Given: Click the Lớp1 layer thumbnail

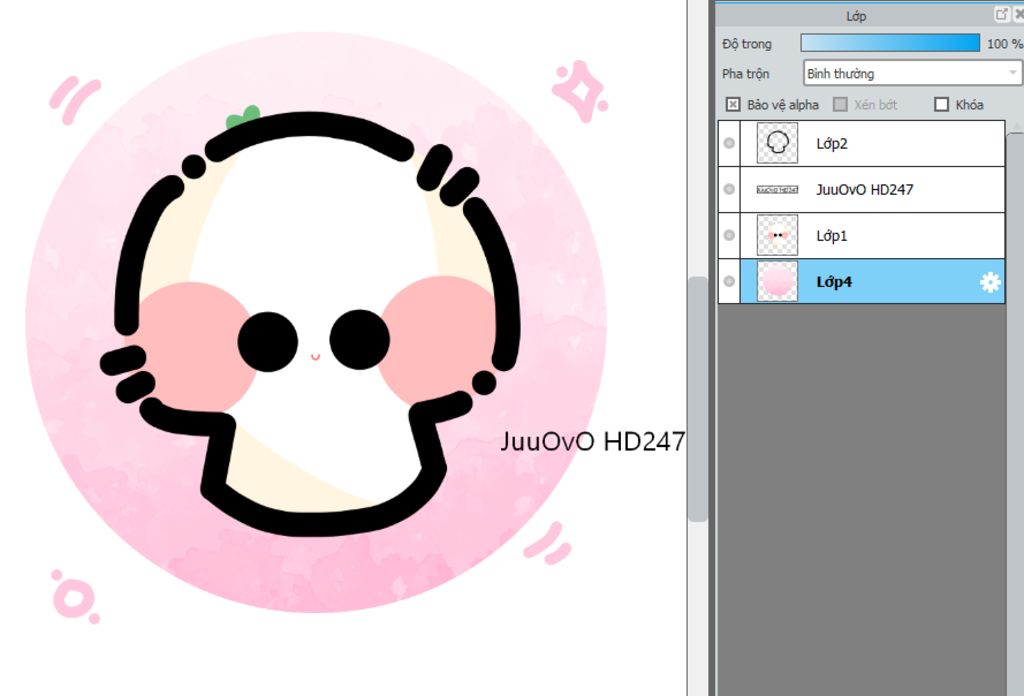Looking at the screenshot, I should [x=777, y=235].
